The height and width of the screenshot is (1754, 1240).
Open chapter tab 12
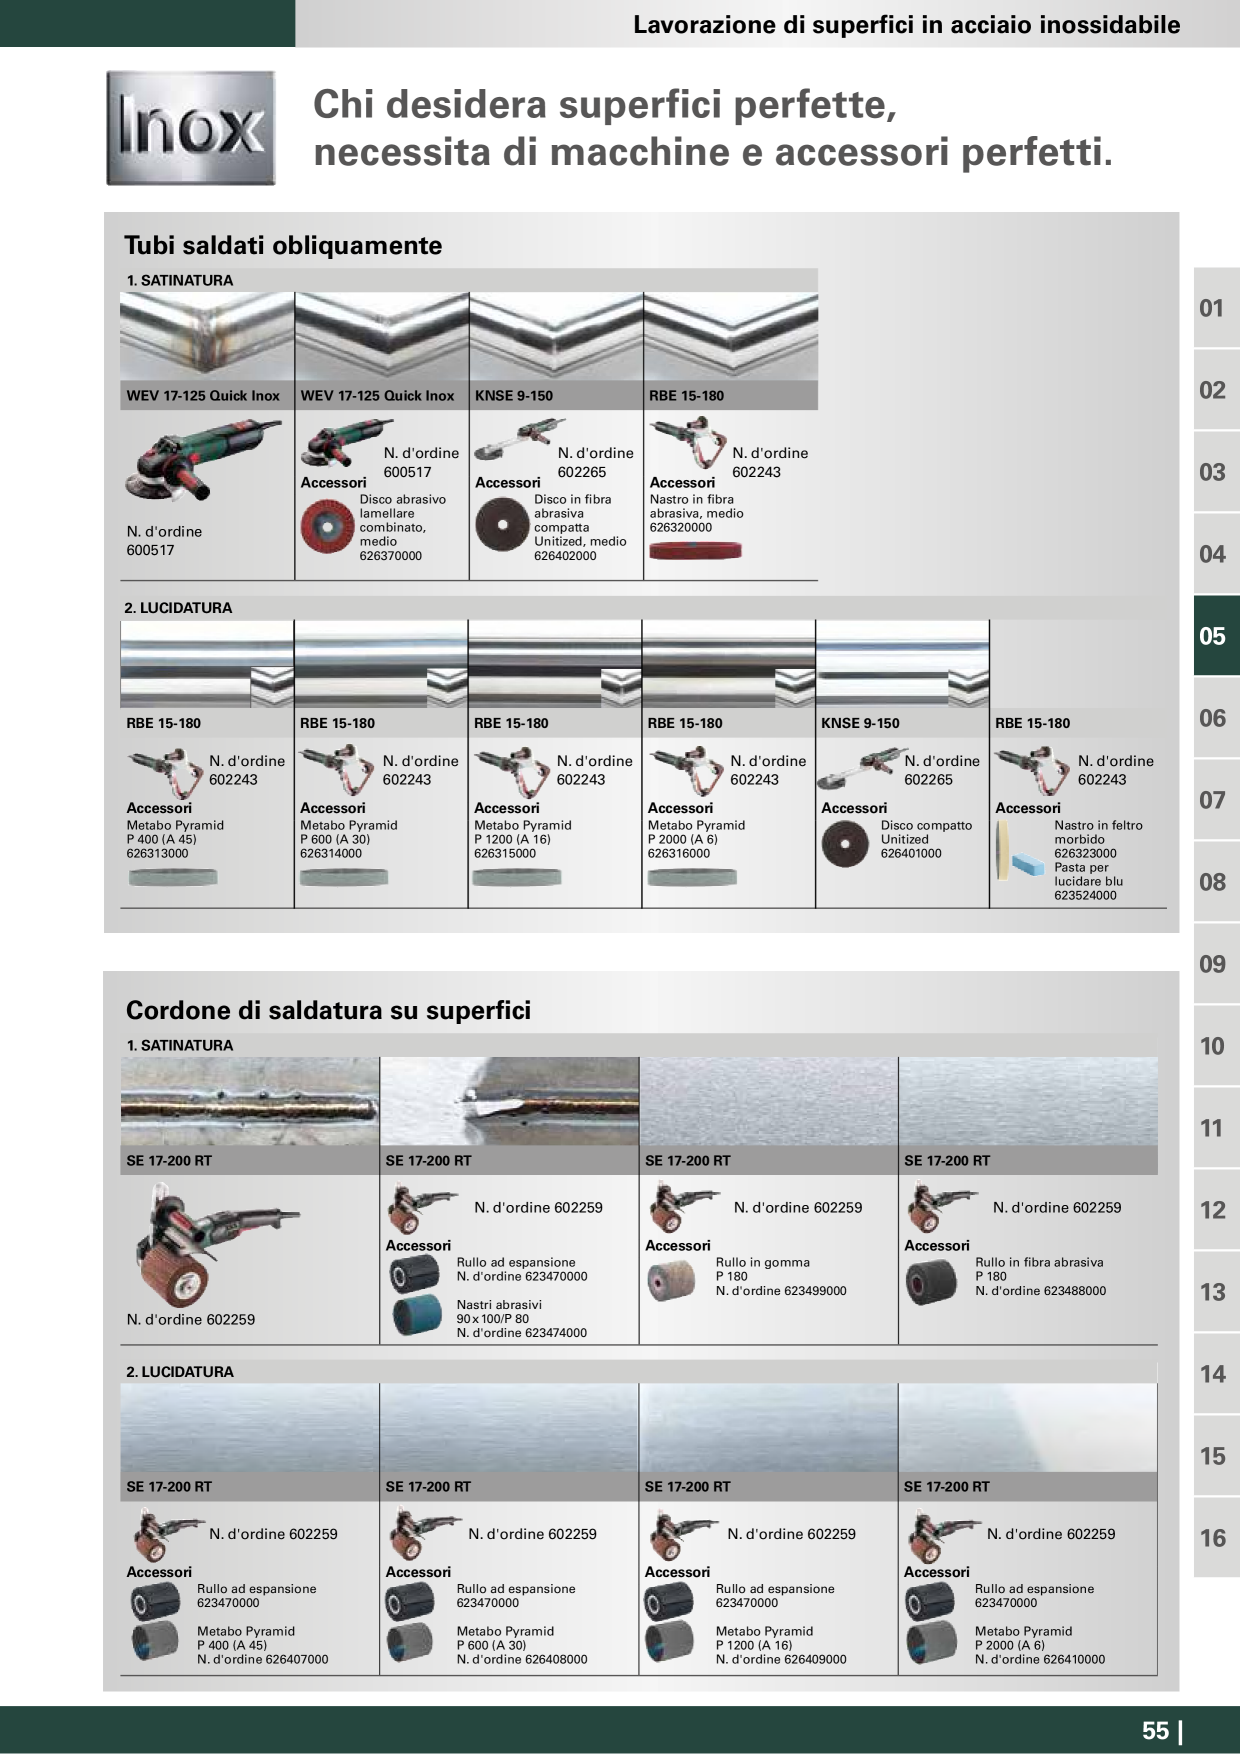pos(1216,1210)
